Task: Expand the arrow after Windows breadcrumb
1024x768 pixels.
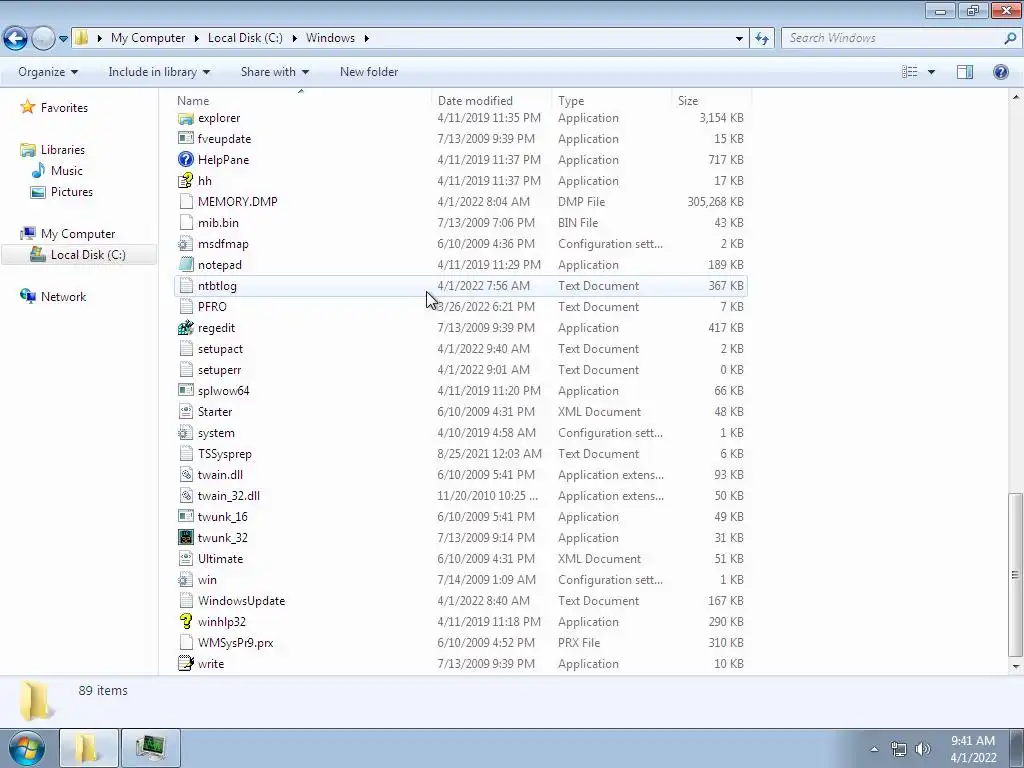Action: tap(366, 38)
